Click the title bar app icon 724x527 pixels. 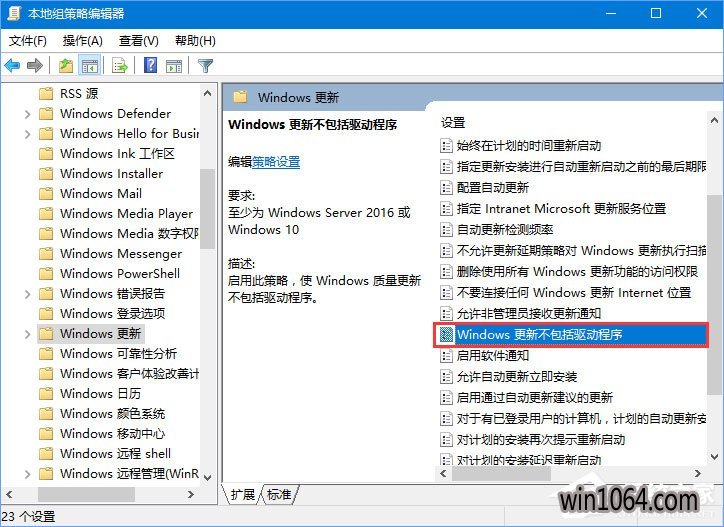14,13
